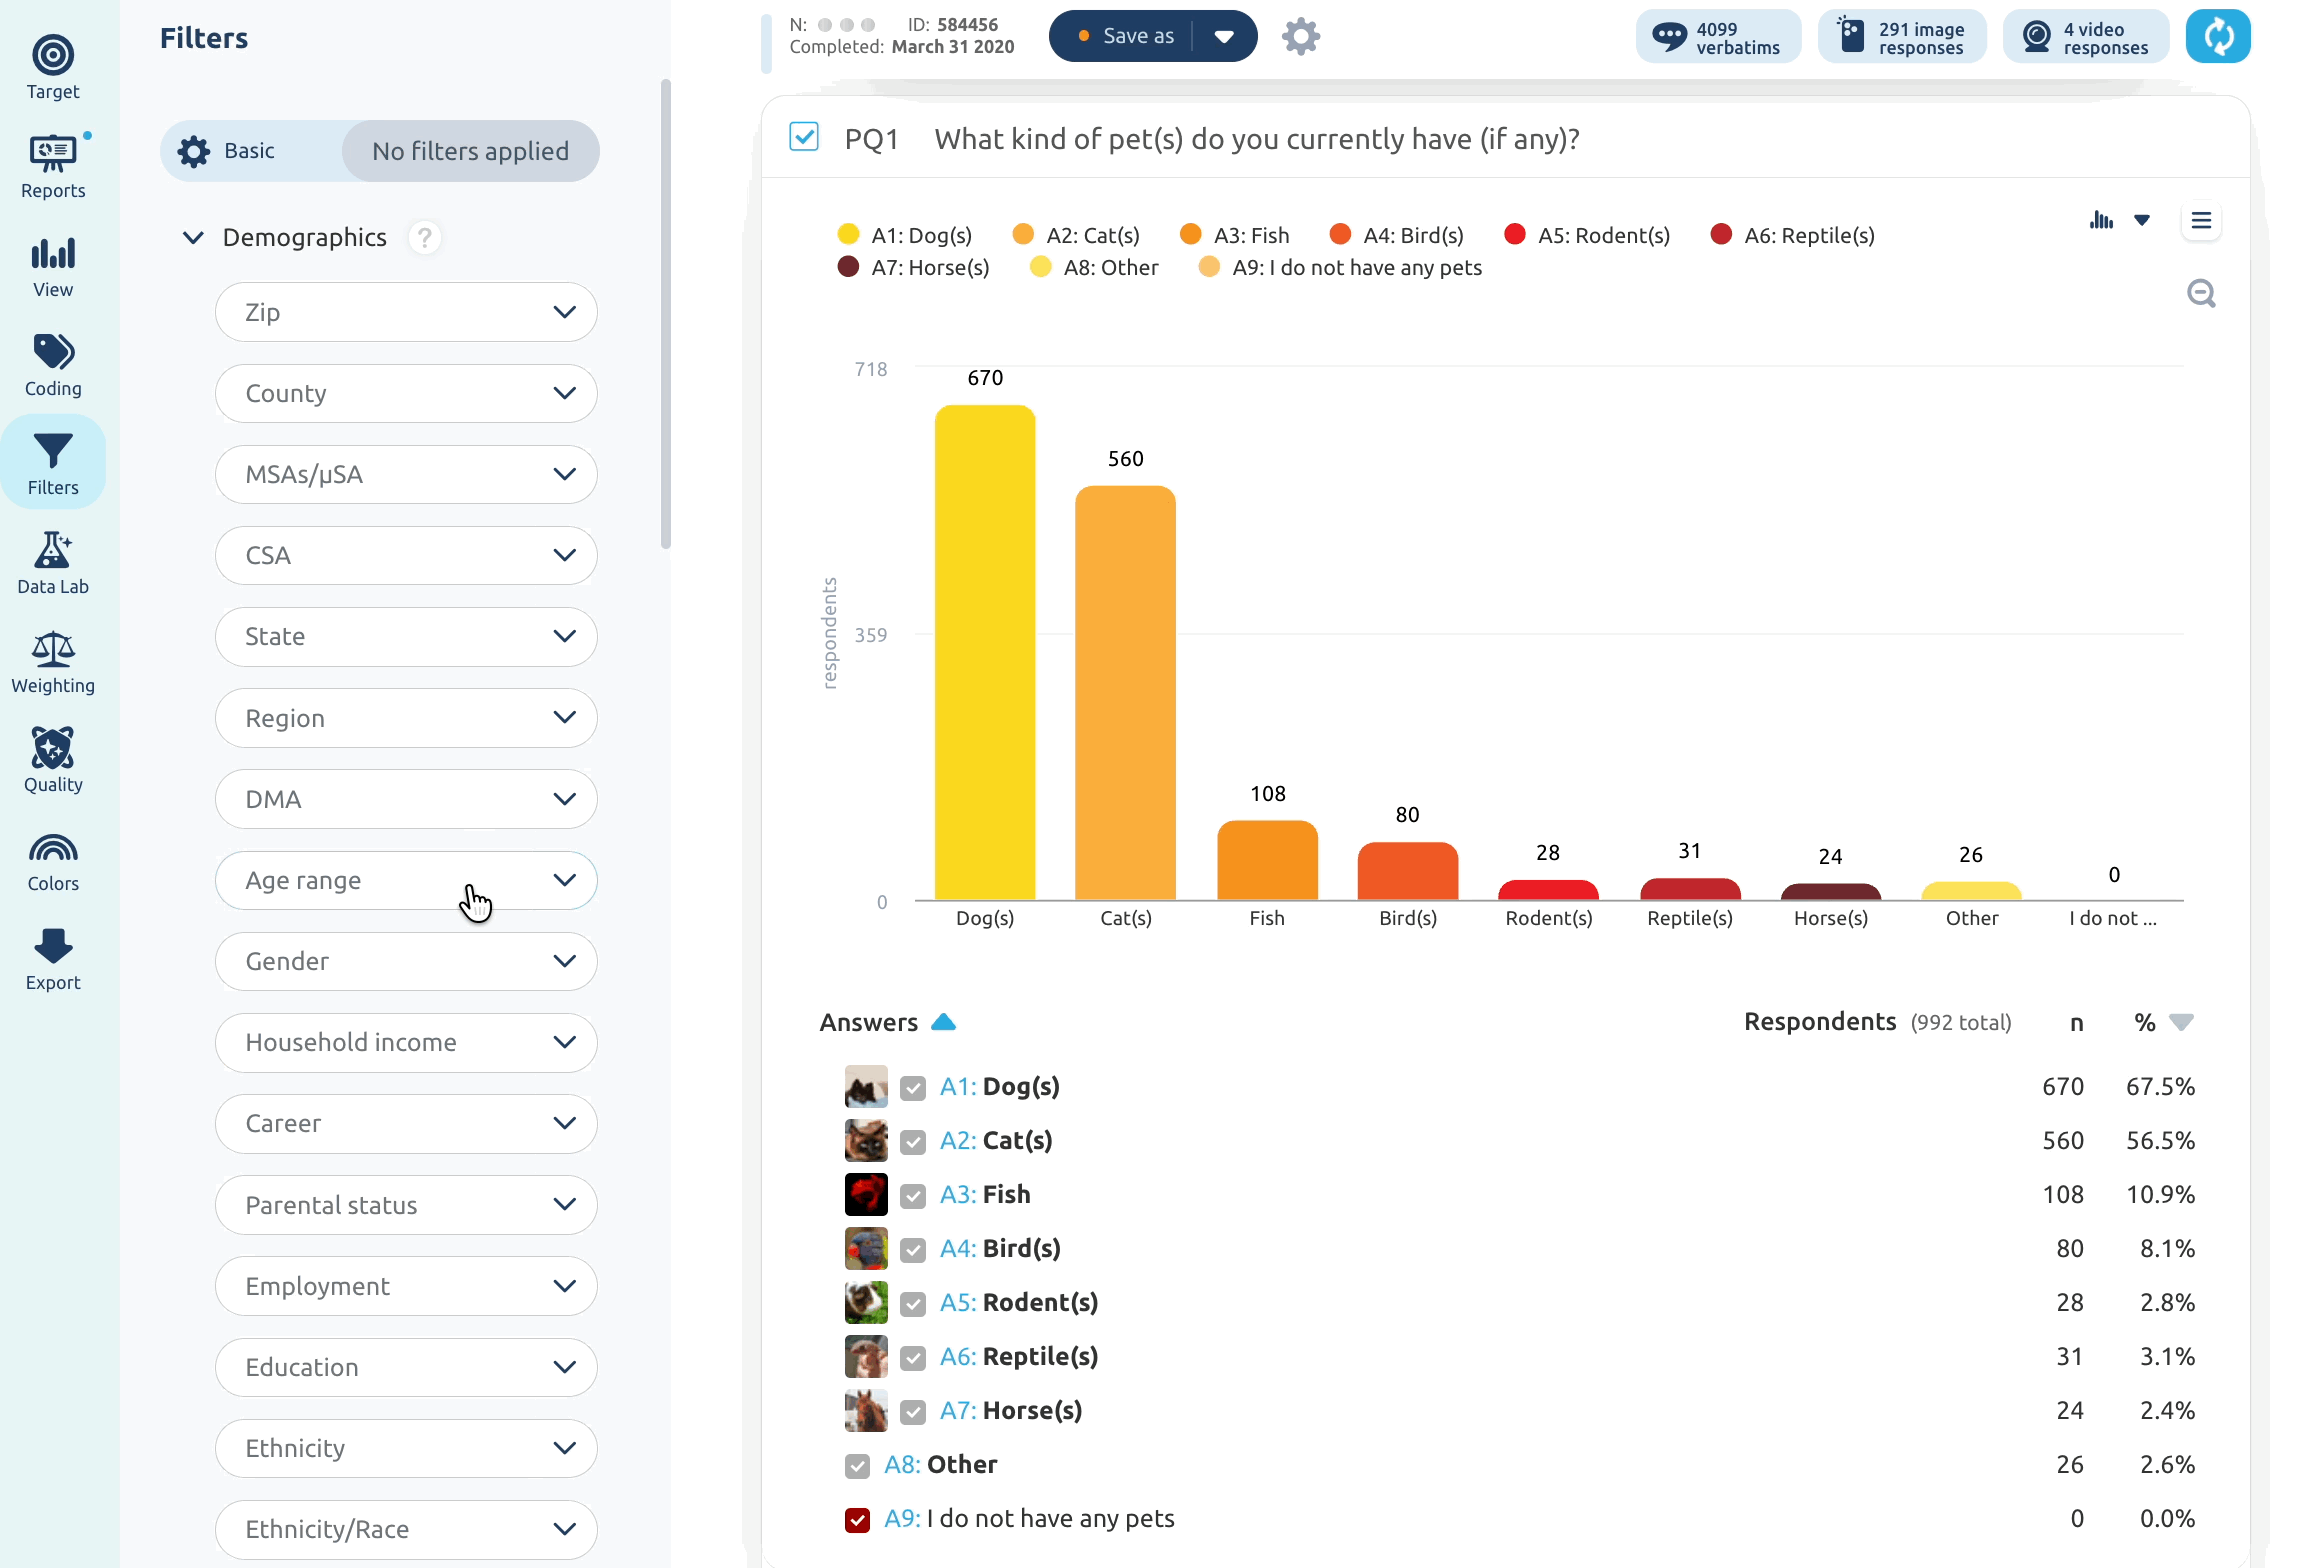The height and width of the screenshot is (1568, 2320).
Task: Open the Coding section
Action: [53, 364]
